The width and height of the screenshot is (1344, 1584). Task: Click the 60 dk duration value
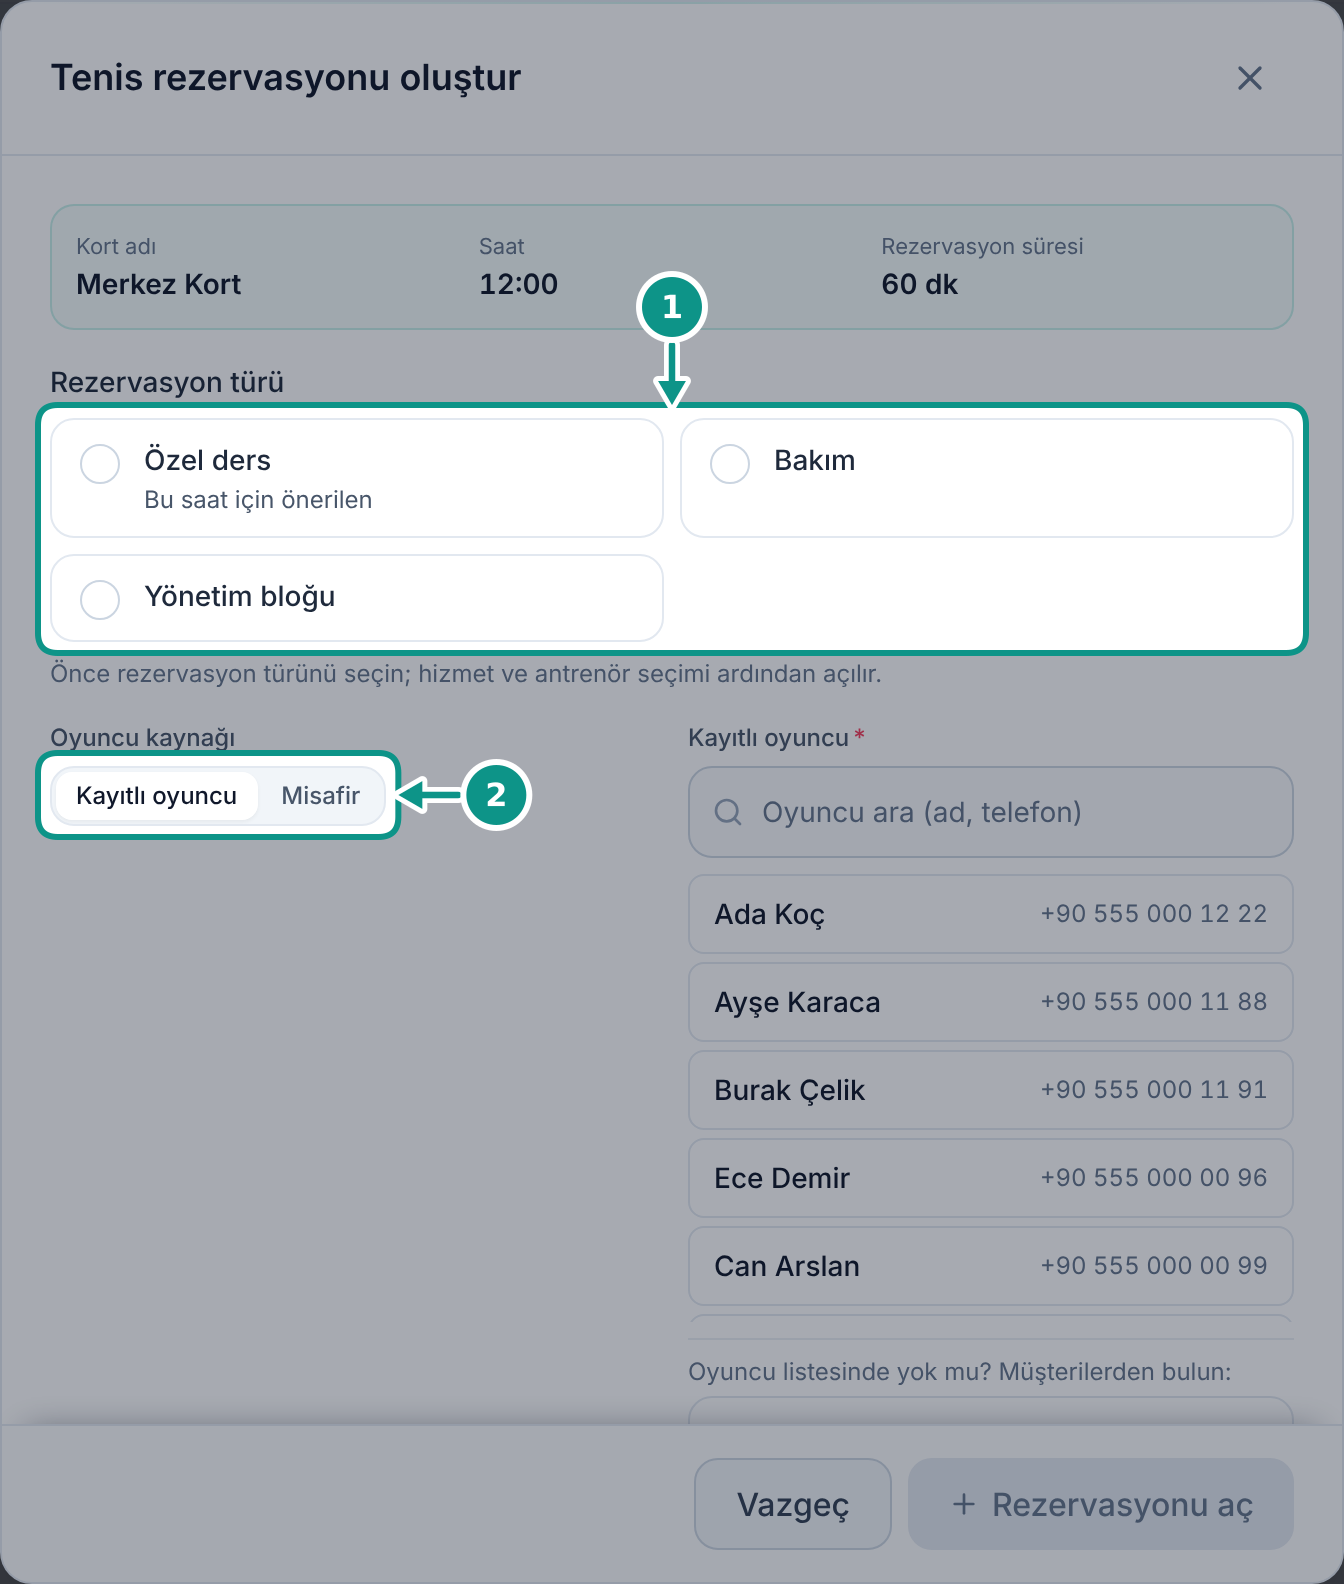[x=920, y=285]
